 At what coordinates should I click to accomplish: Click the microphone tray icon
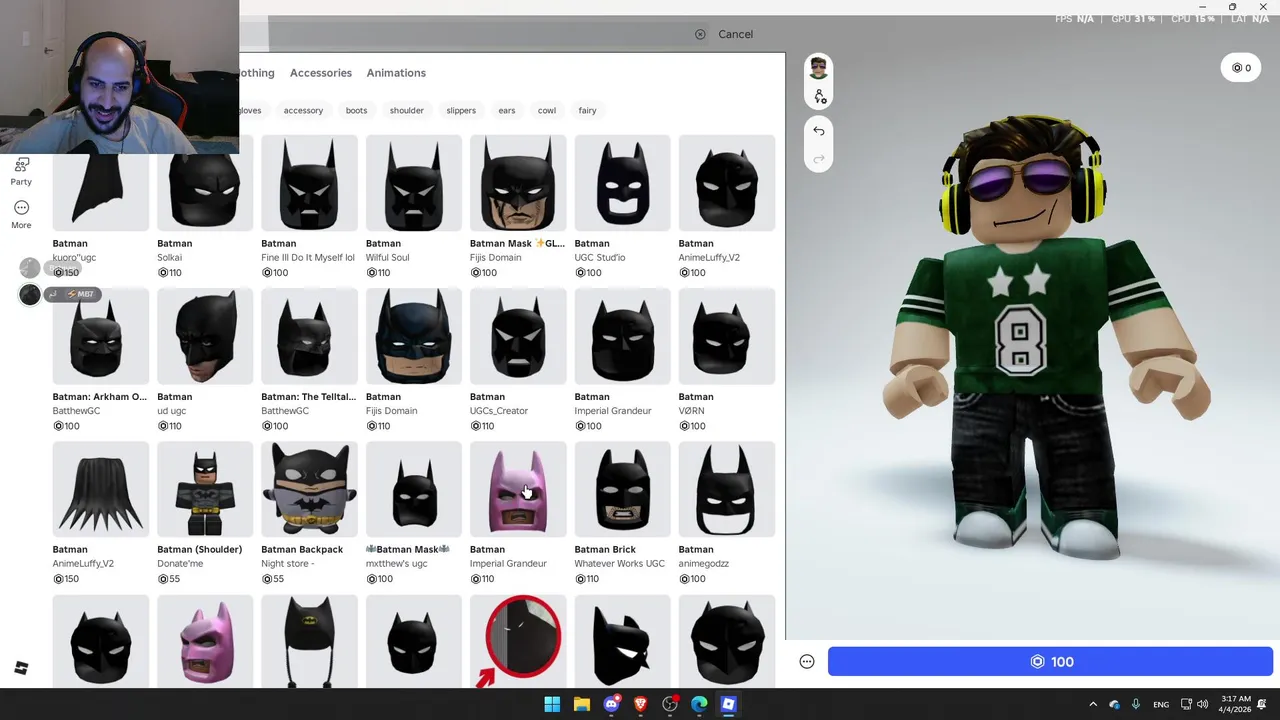[1136, 704]
